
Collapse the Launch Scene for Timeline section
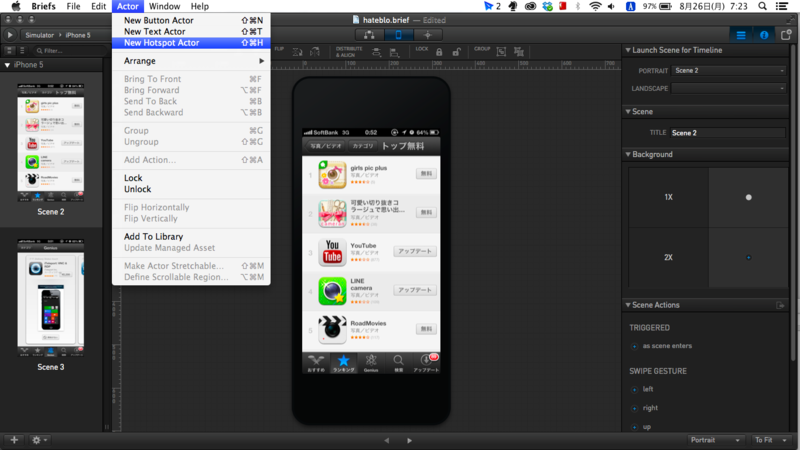click(628, 50)
